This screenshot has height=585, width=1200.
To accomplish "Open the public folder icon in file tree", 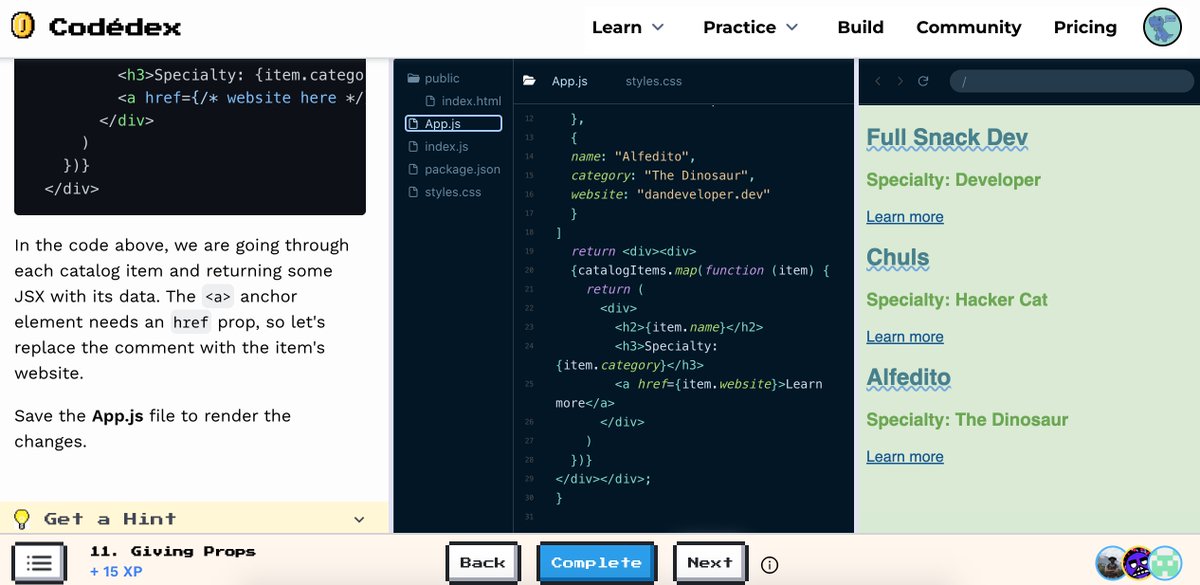I will tap(414, 78).
